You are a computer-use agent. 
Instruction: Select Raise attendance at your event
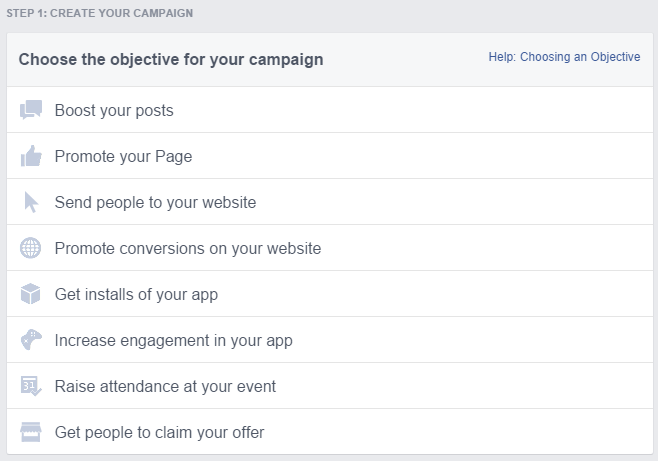coord(330,386)
